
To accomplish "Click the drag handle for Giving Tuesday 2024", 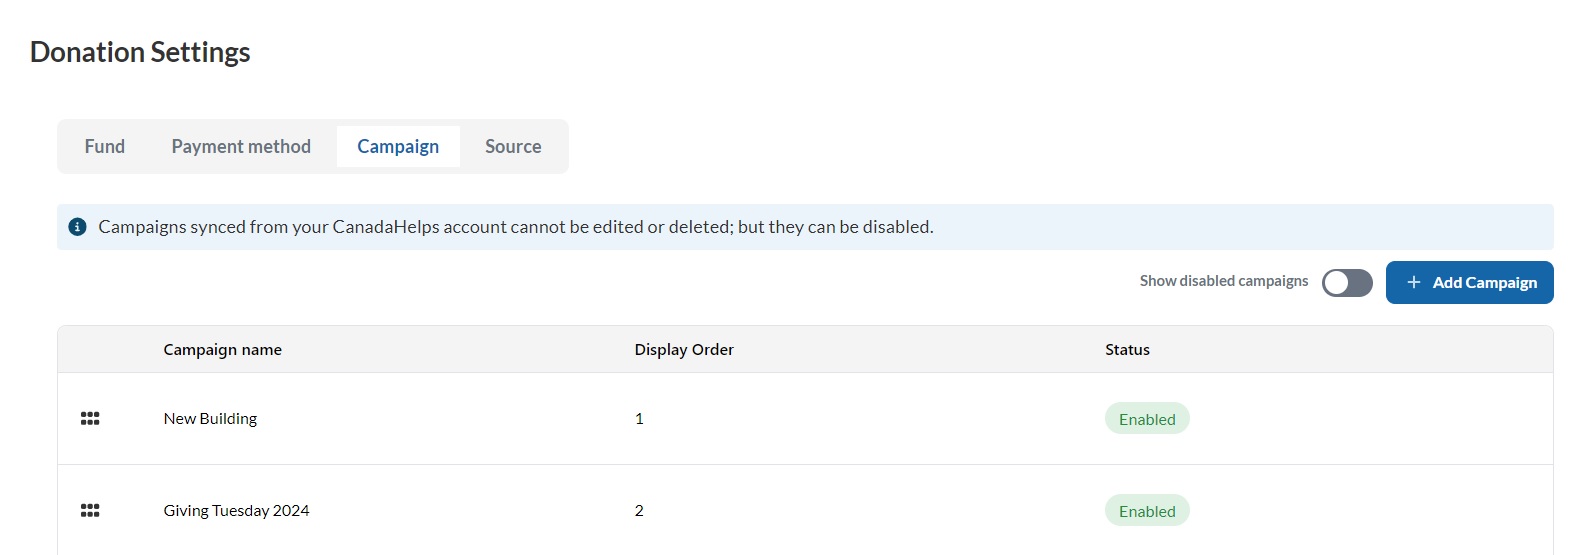I will click(x=90, y=511).
